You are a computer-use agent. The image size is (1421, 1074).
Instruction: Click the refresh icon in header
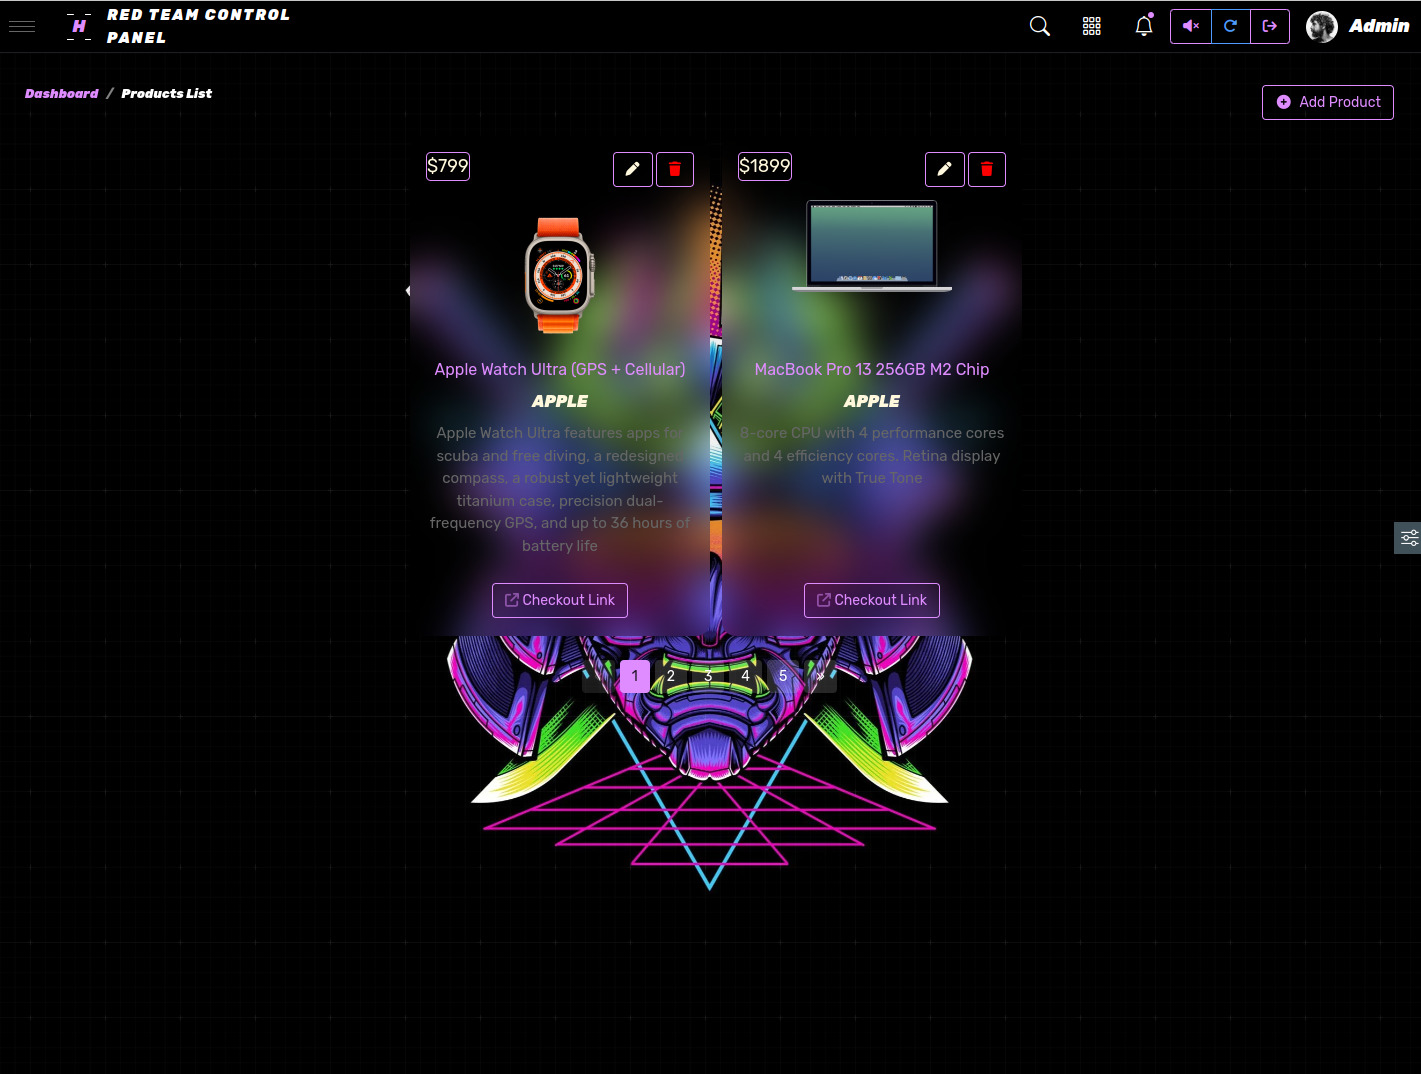(x=1231, y=26)
